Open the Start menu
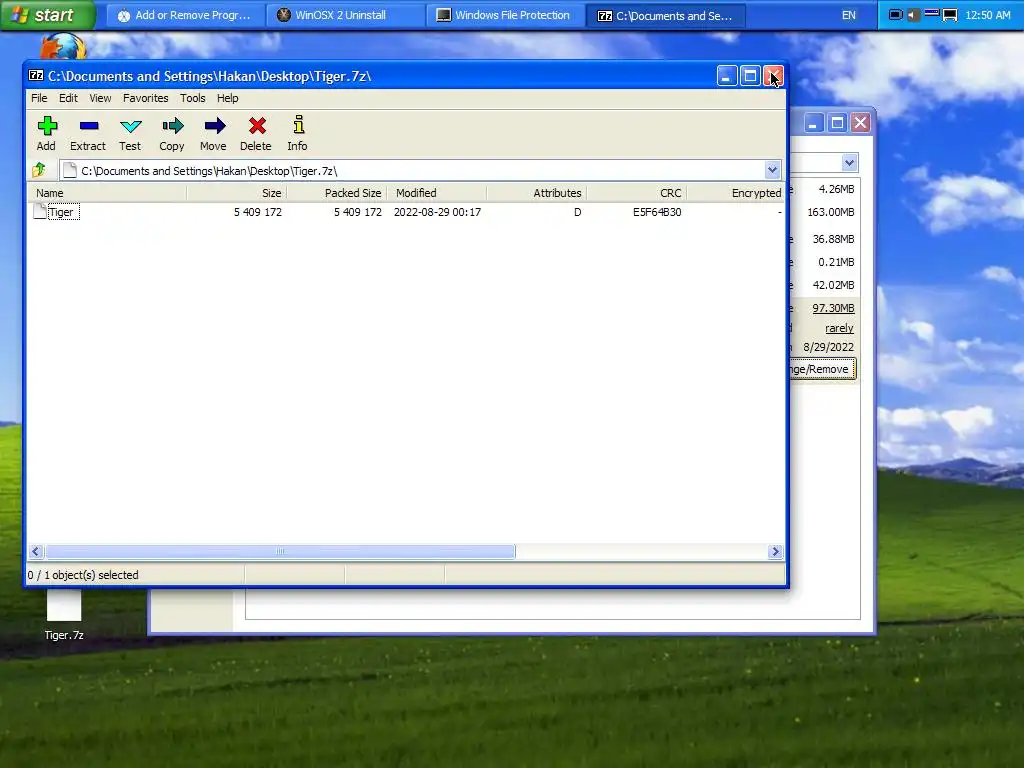This screenshot has width=1024, height=768. 47,15
